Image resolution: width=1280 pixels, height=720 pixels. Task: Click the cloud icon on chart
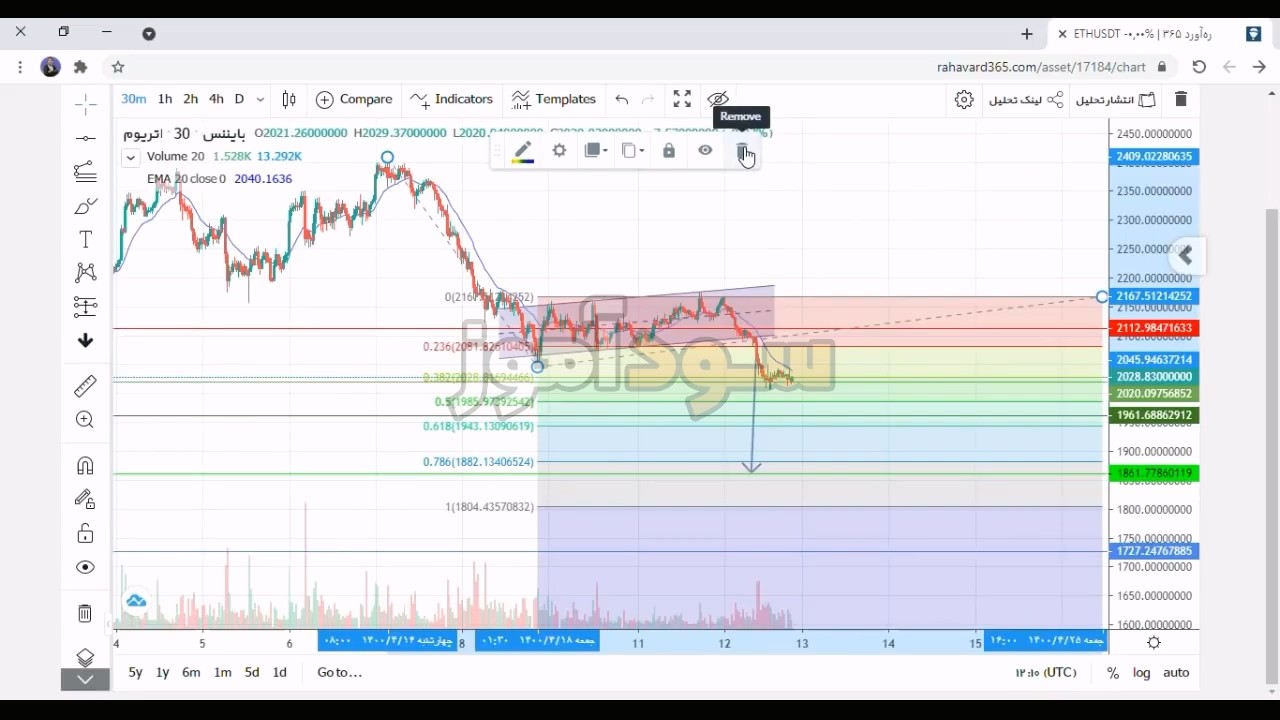[x=136, y=601]
